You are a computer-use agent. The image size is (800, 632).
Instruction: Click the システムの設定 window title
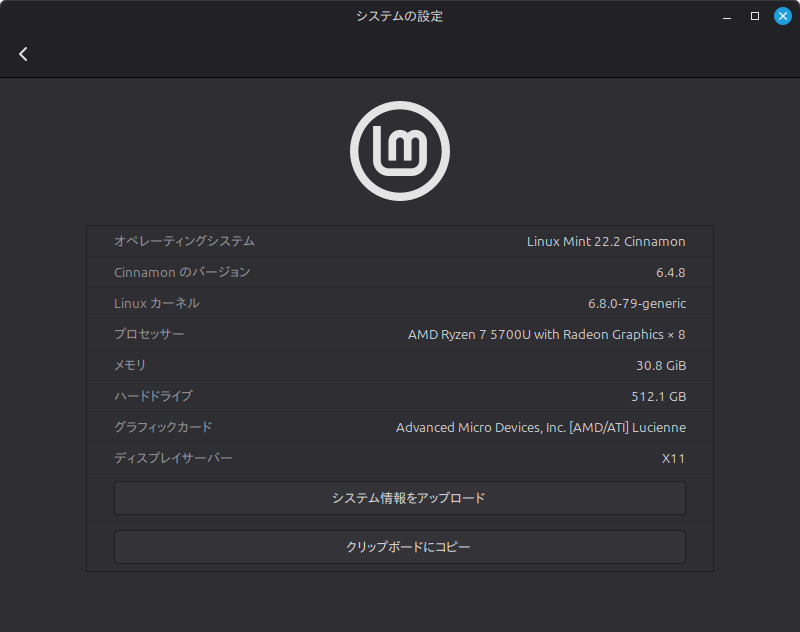click(399, 16)
